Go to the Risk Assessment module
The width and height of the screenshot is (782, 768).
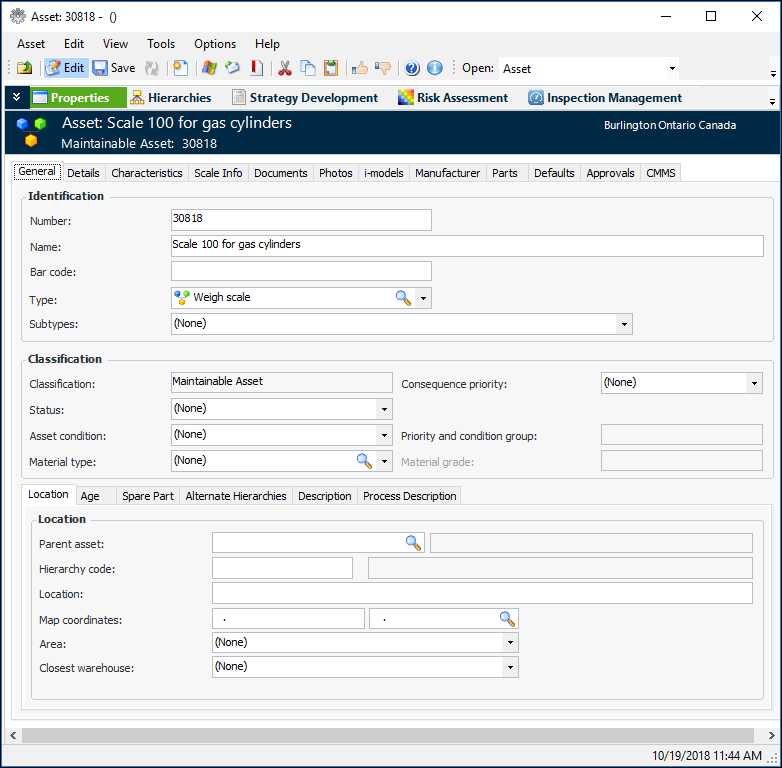[452, 98]
